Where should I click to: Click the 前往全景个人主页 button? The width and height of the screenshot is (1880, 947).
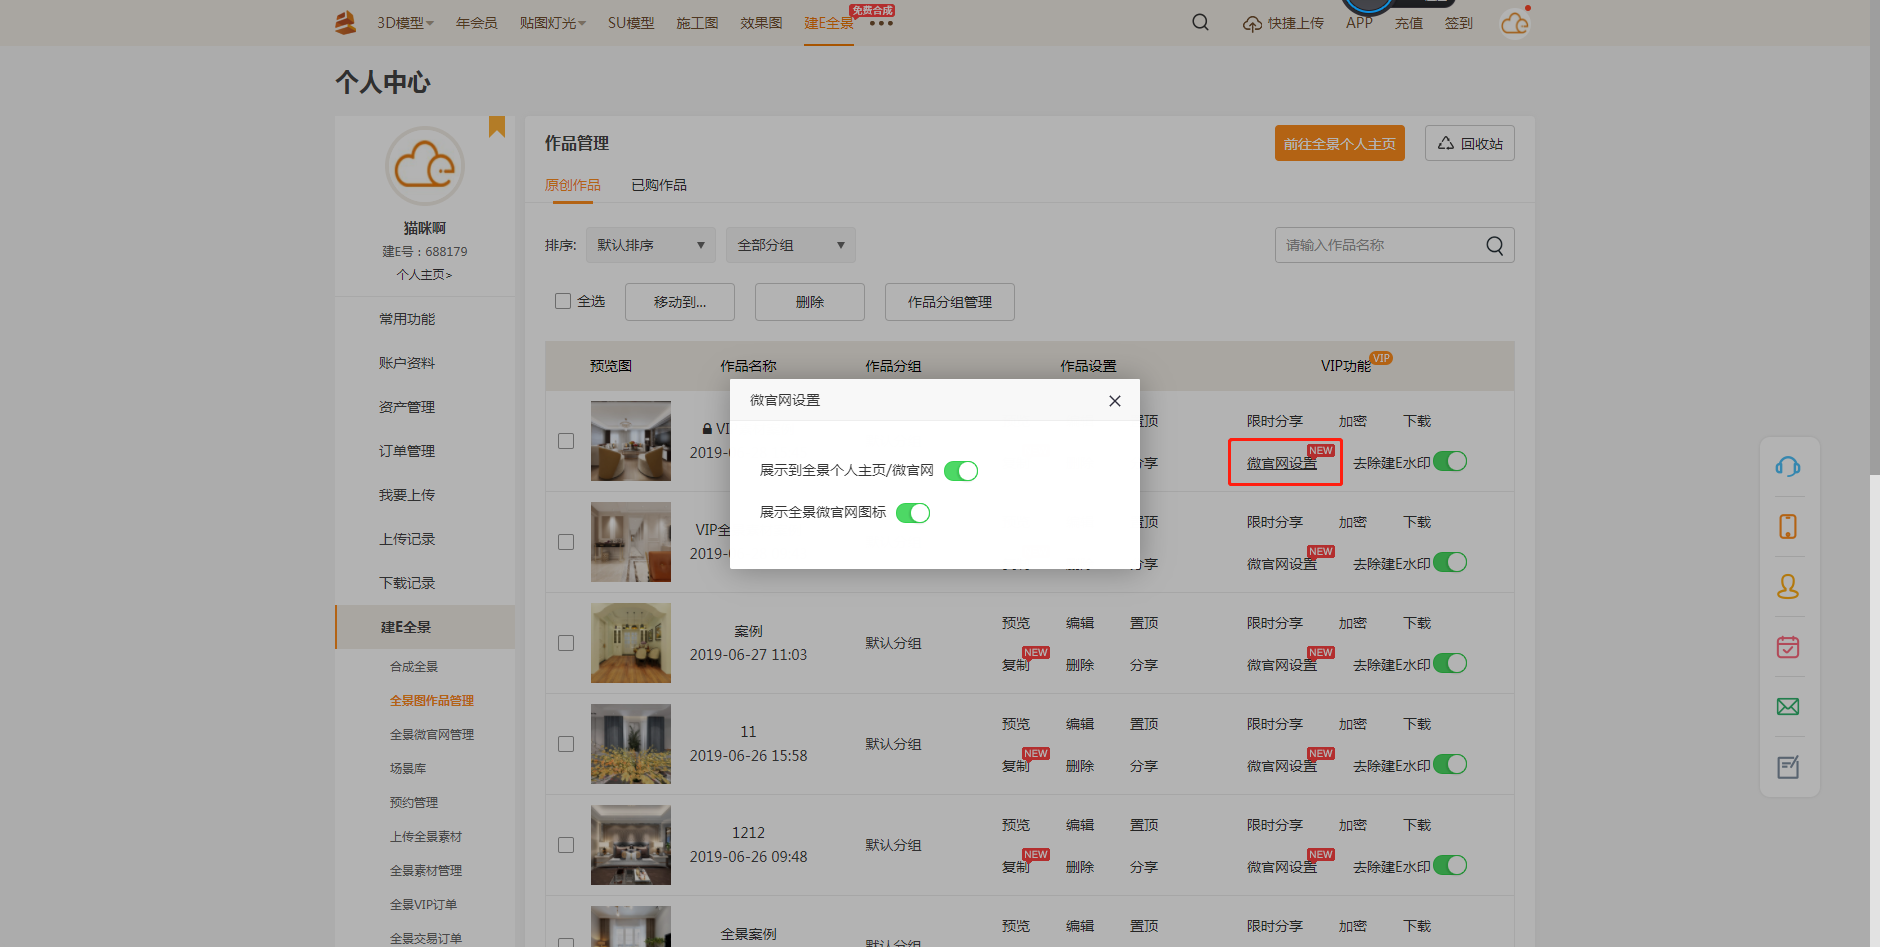pyautogui.click(x=1339, y=144)
